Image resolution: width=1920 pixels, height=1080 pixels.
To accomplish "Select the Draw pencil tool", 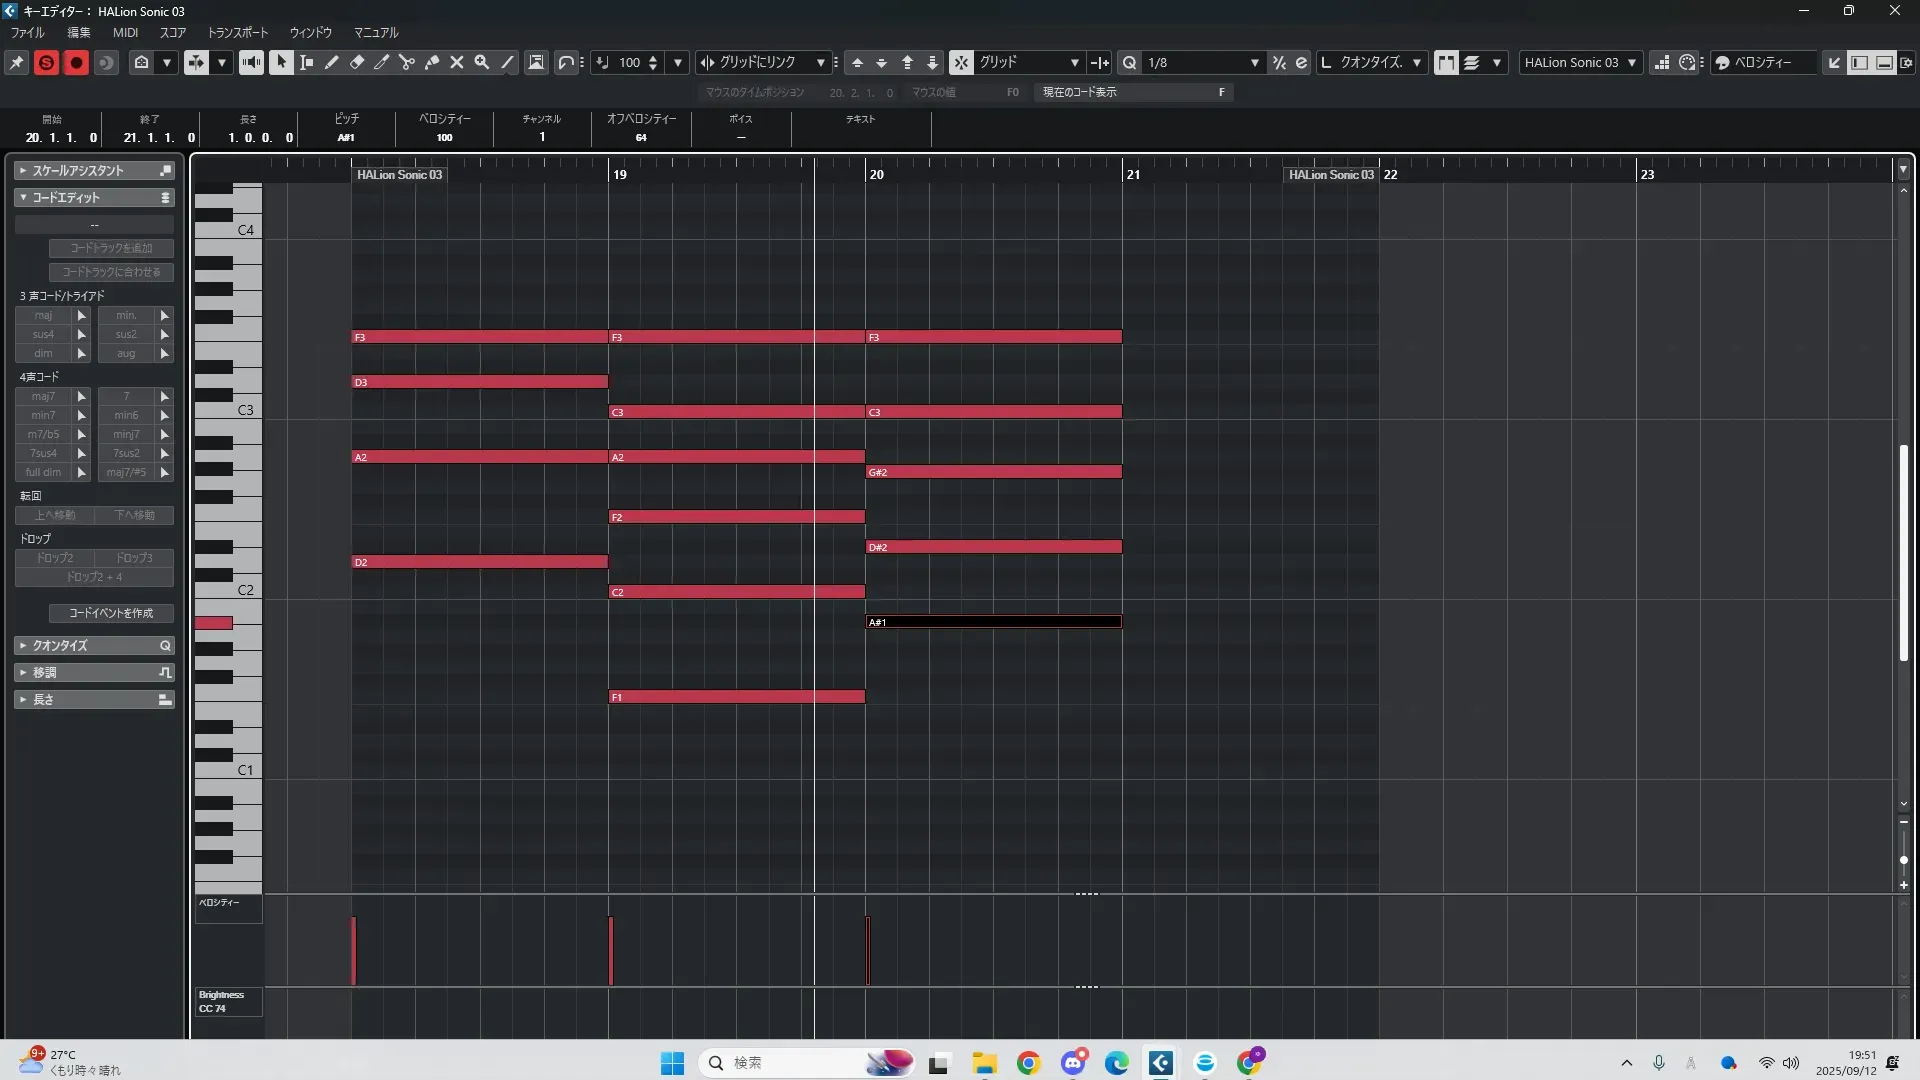I will [332, 62].
